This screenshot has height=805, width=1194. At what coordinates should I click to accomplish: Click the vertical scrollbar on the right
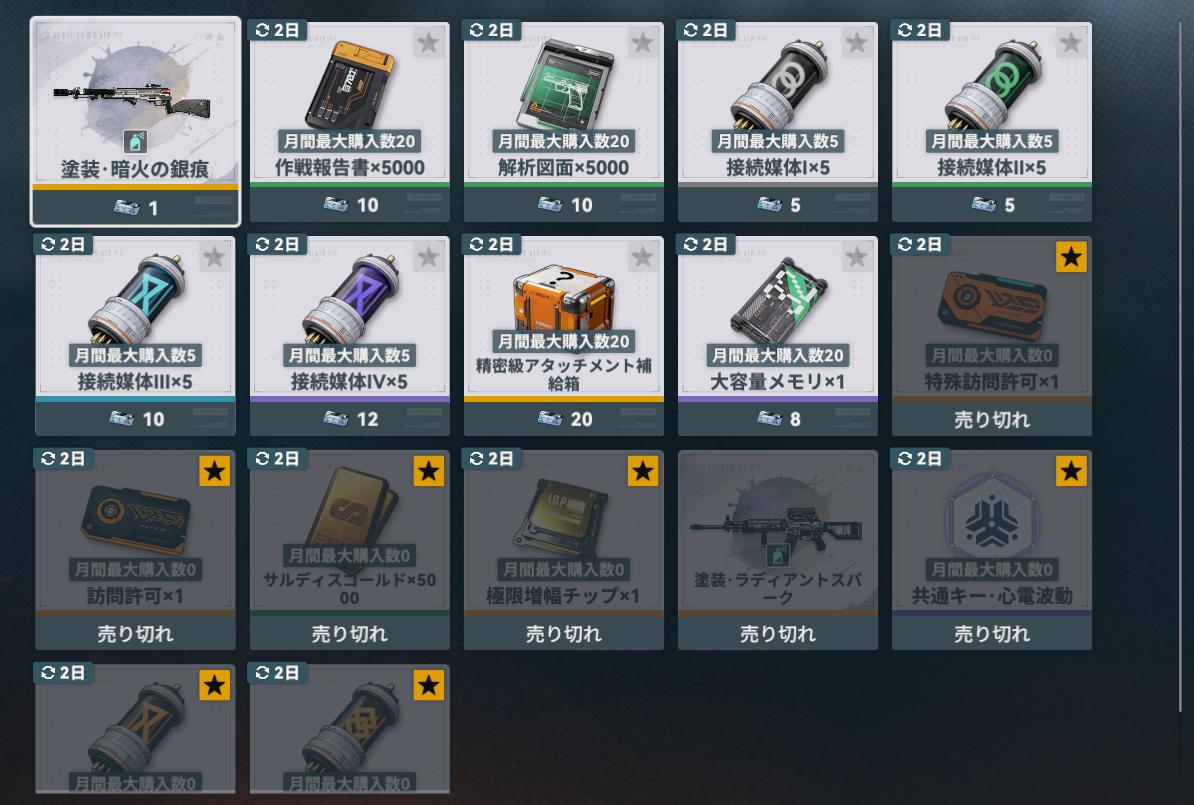1181,366
